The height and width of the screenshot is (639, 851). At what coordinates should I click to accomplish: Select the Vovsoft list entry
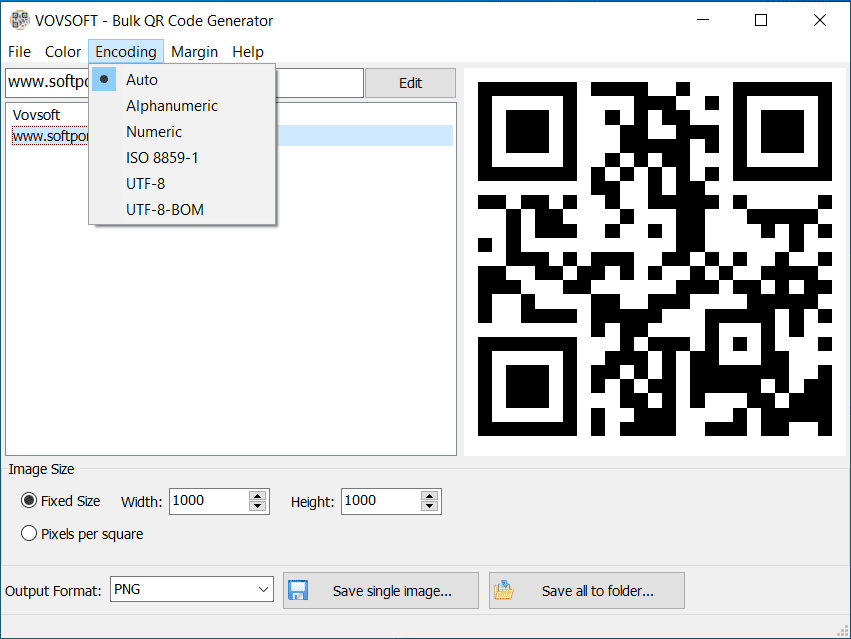click(x=36, y=115)
